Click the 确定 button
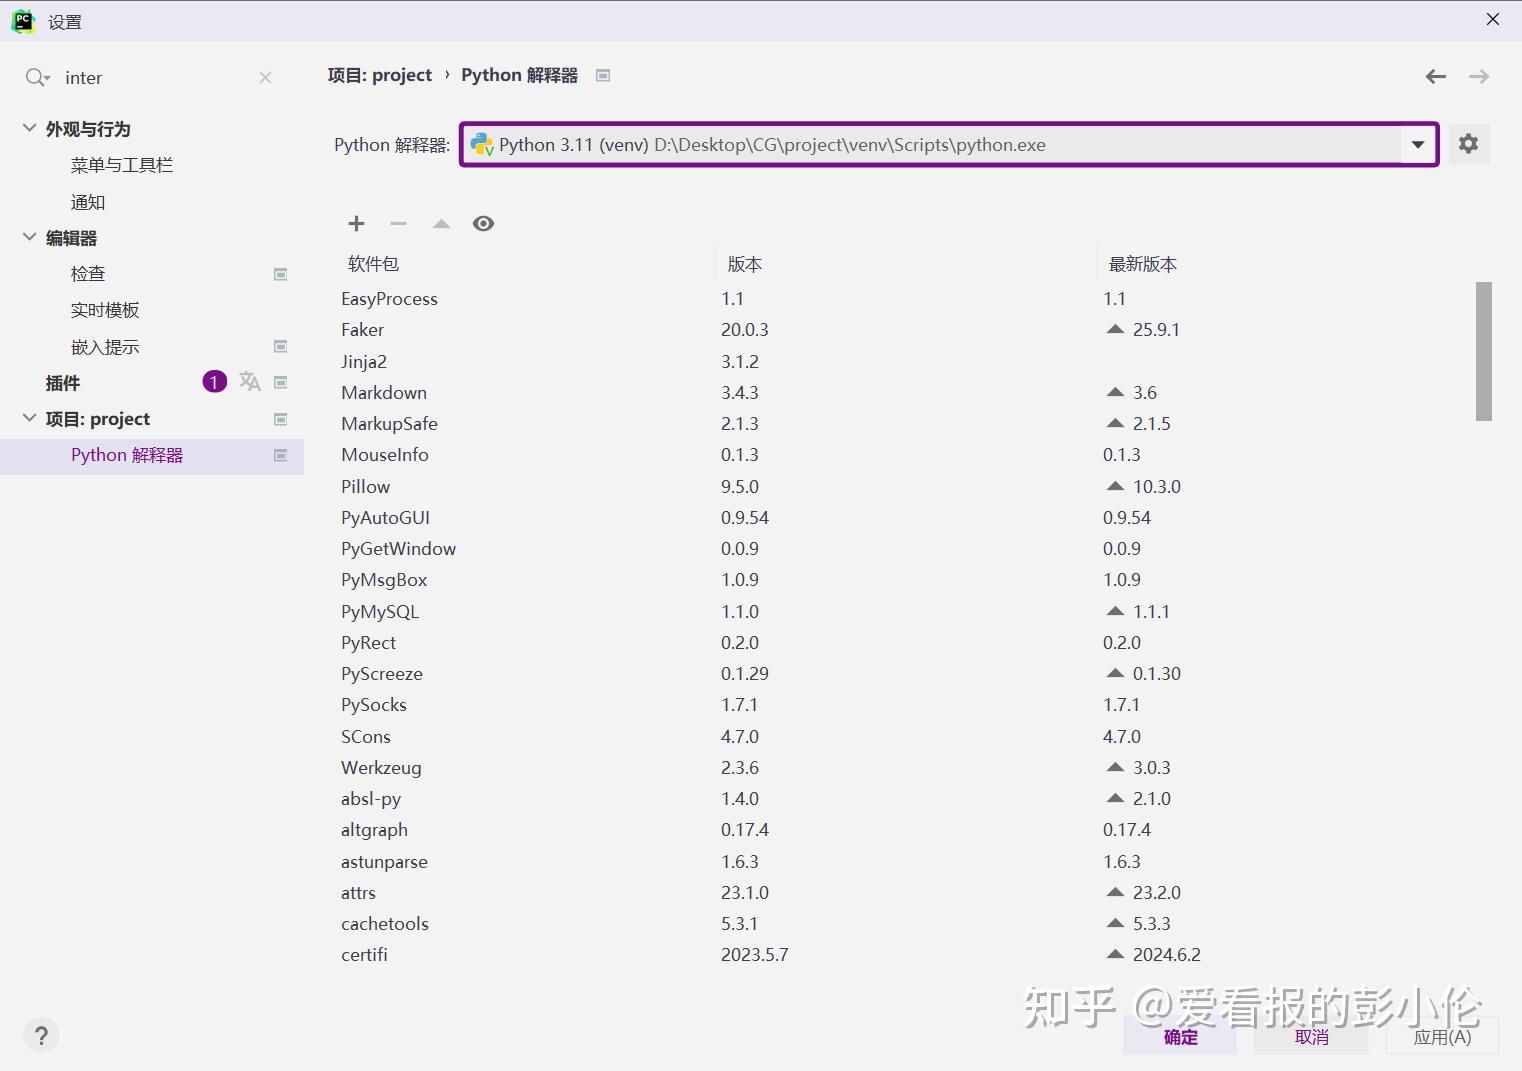 1180,1037
